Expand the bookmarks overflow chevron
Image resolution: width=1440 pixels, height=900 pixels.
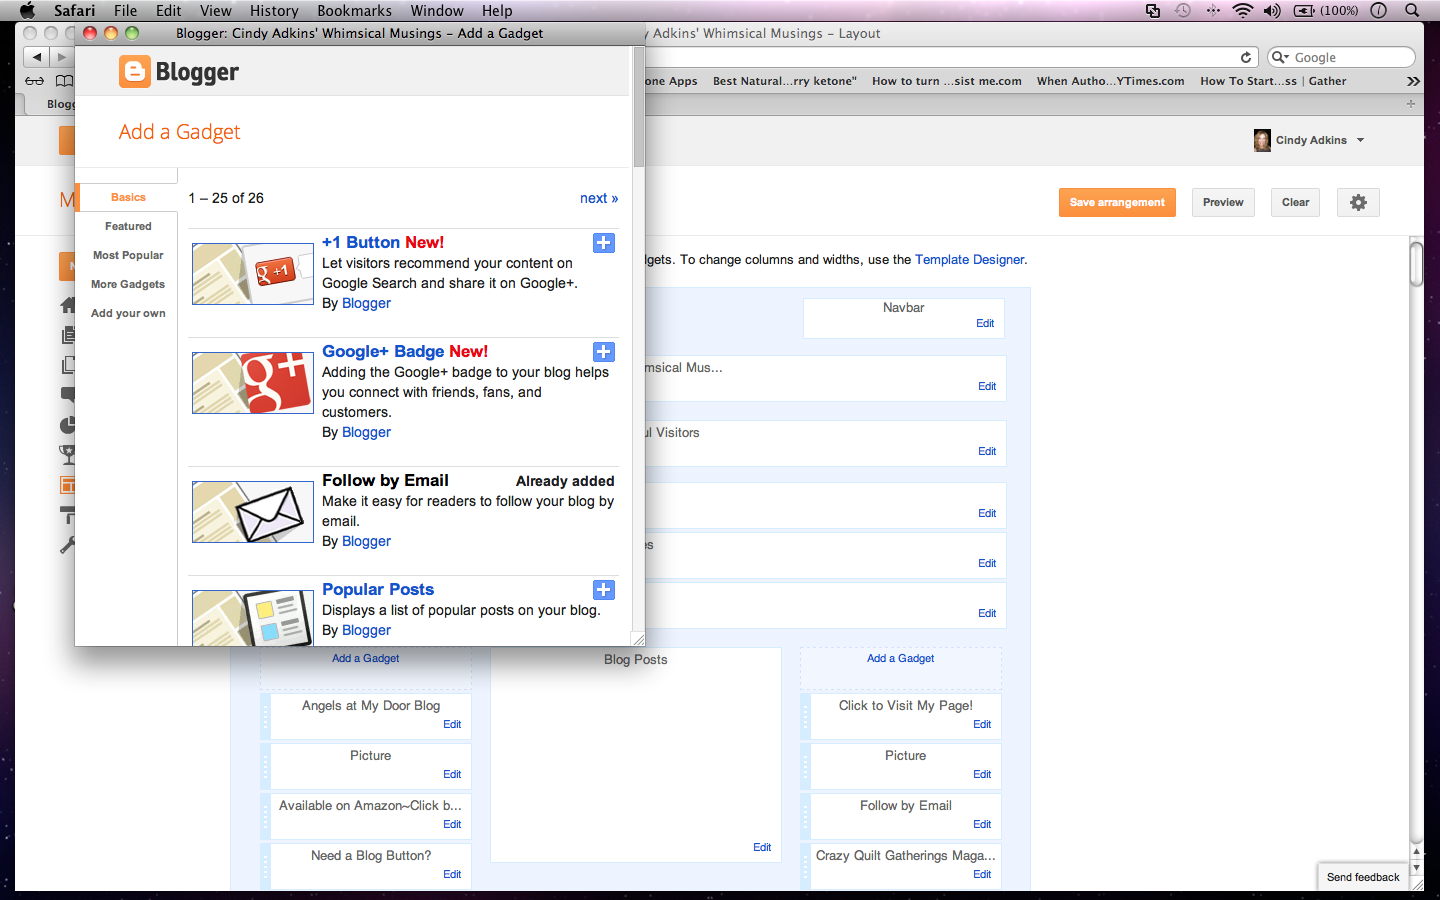click(1412, 81)
